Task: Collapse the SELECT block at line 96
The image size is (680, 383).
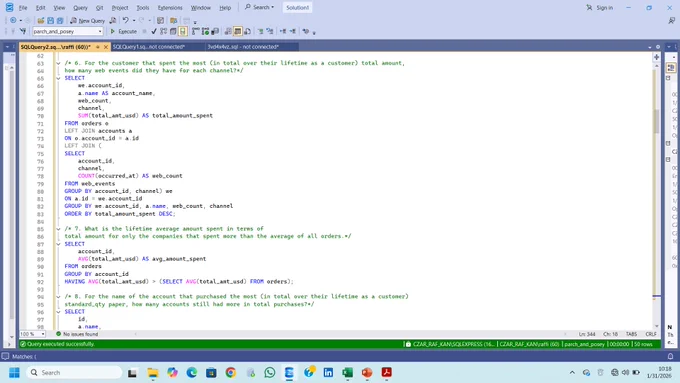Action: 58,312
